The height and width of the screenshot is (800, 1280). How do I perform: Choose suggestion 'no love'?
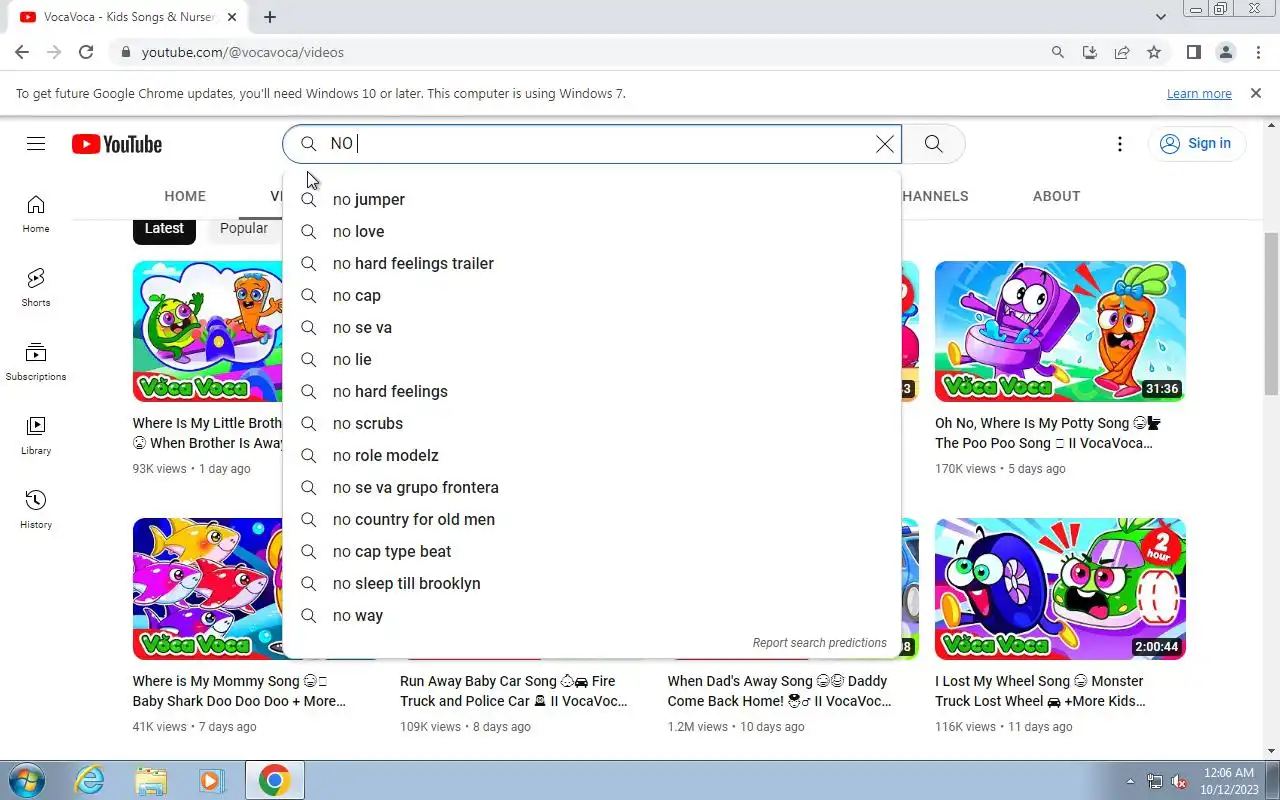tap(592, 231)
